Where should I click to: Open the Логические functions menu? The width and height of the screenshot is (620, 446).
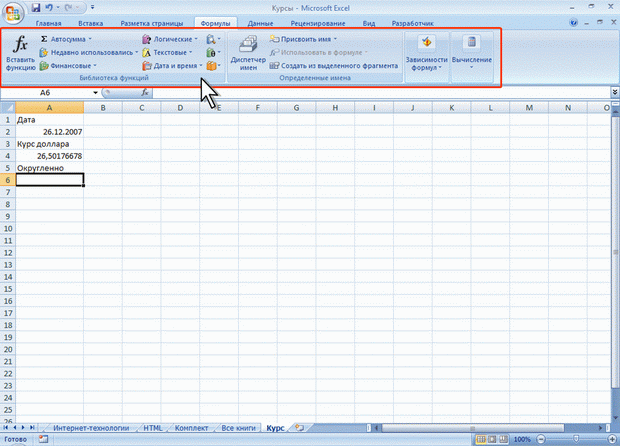[170, 39]
